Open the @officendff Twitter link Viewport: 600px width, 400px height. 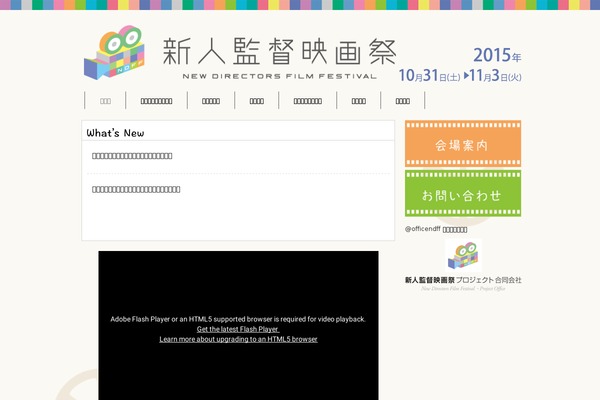(x=436, y=229)
